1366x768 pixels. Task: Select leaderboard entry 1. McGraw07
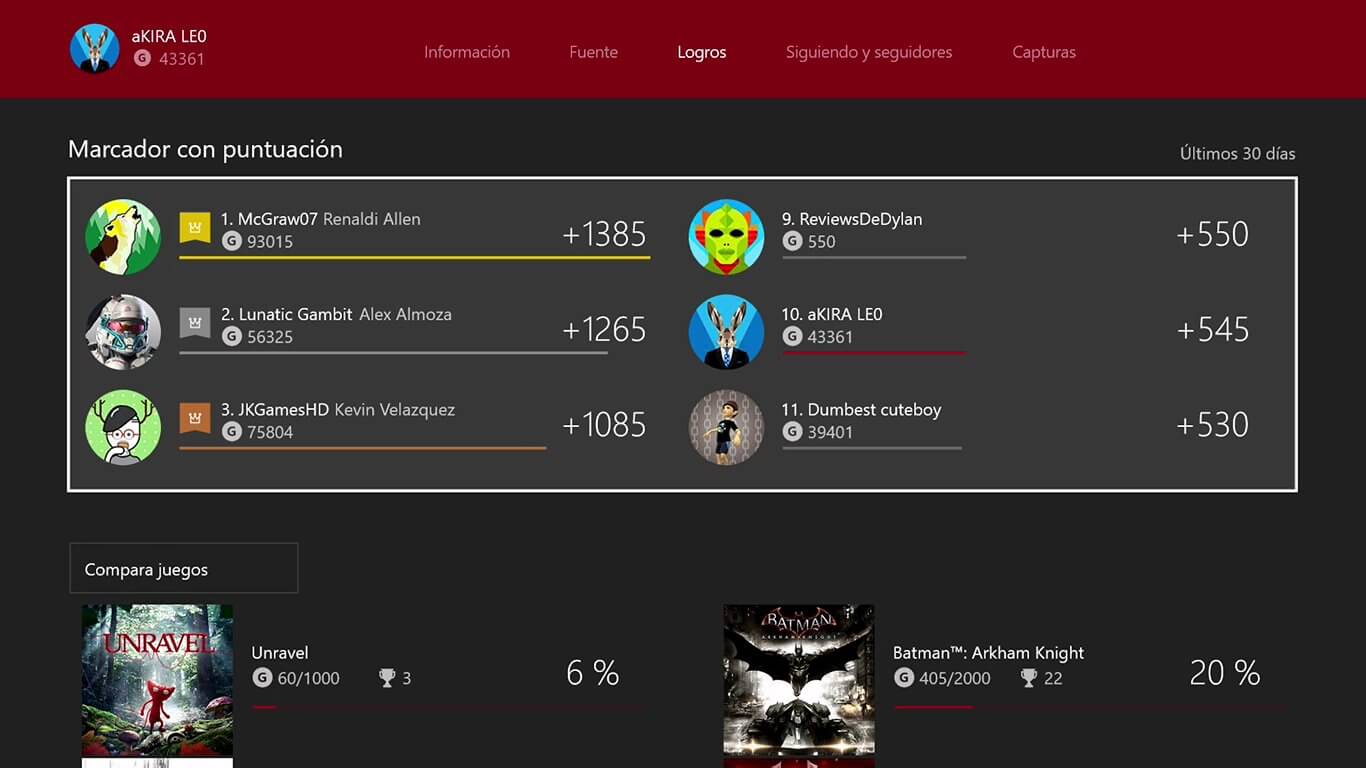[368, 237]
